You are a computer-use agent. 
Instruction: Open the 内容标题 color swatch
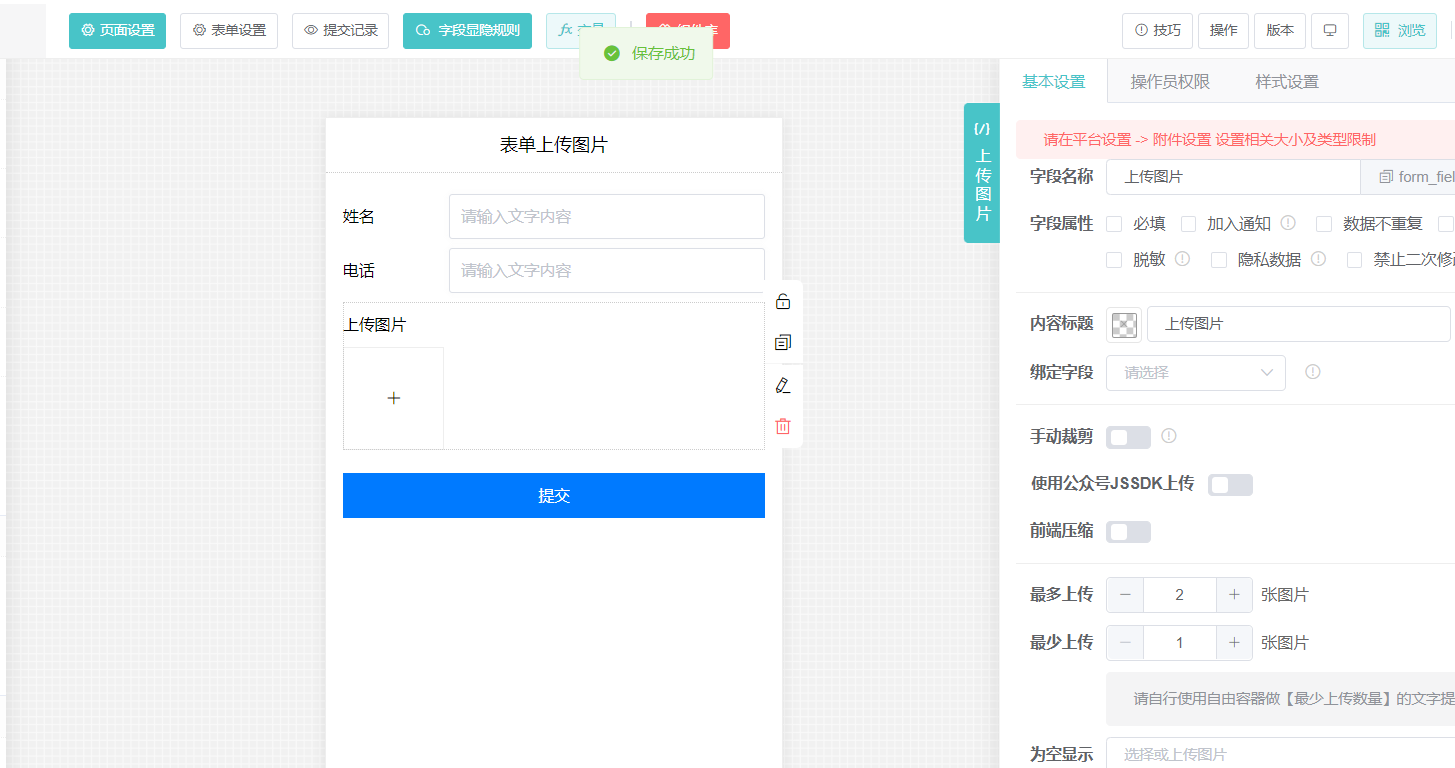click(x=1124, y=324)
